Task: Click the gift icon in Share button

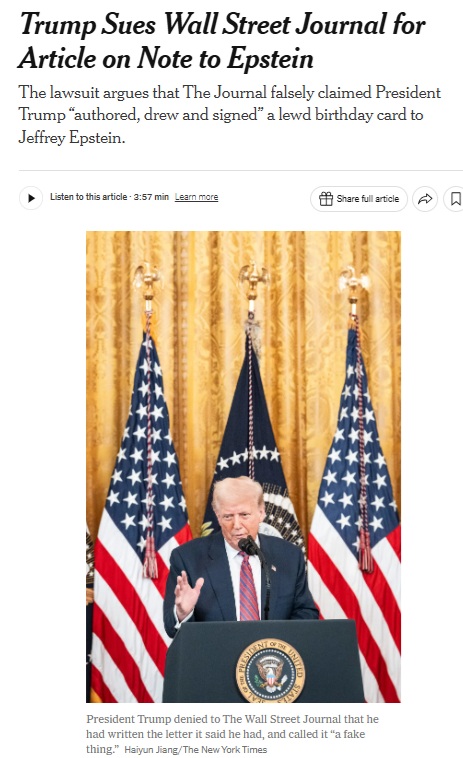Action: click(x=326, y=199)
